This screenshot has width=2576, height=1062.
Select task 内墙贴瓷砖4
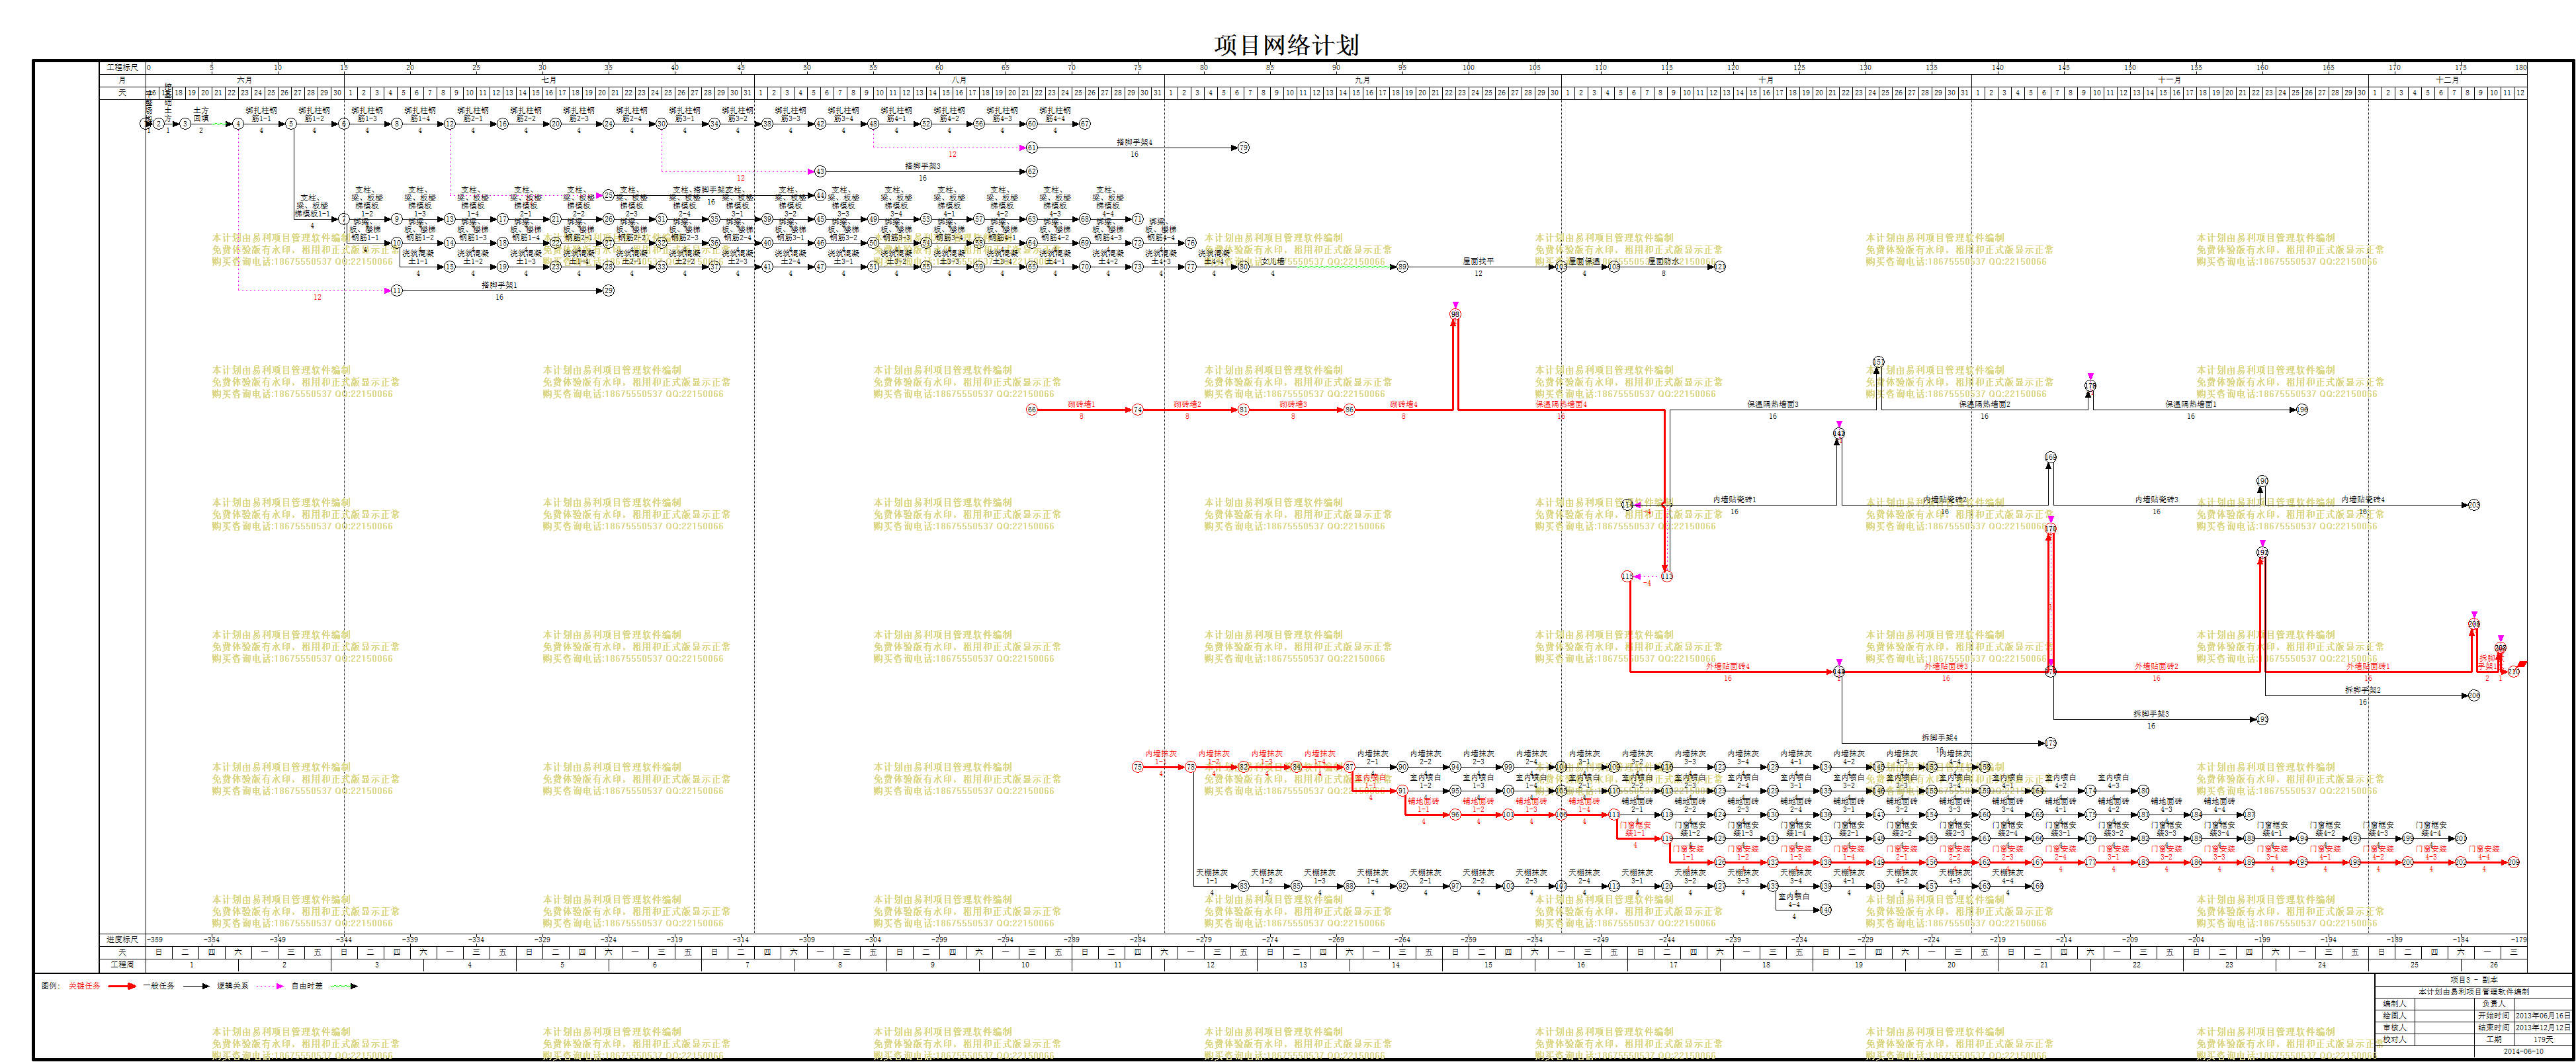coord(2363,499)
